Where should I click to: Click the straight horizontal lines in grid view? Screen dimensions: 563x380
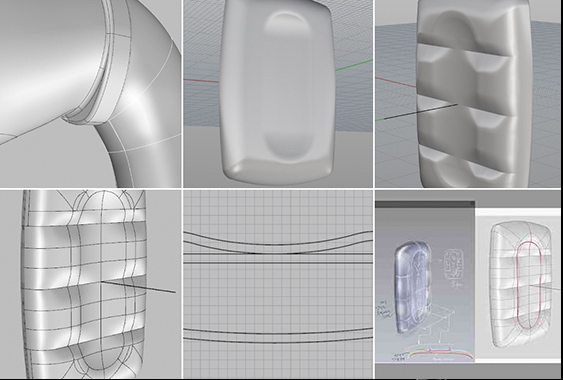pyautogui.click(x=278, y=258)
